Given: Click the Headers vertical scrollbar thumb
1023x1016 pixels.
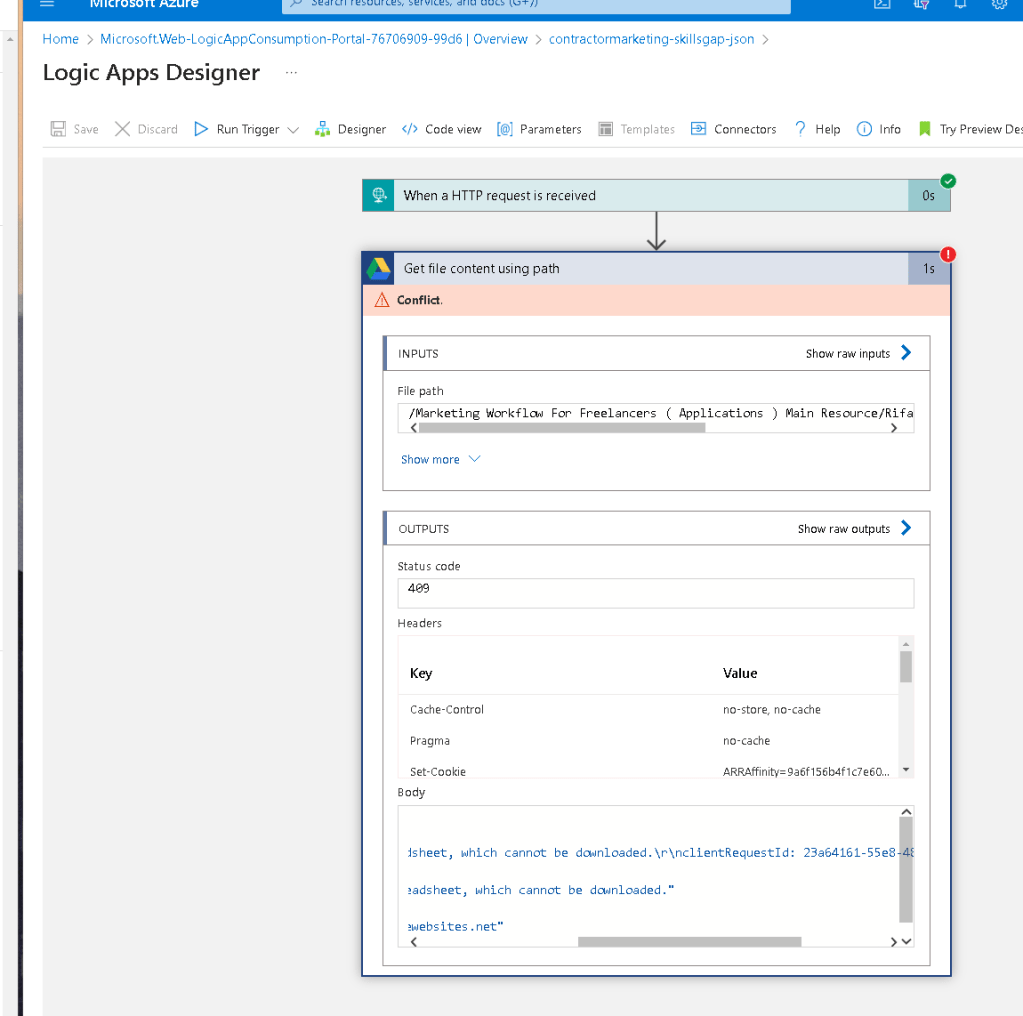Looking at the screenshot, I should pos(906,666).
